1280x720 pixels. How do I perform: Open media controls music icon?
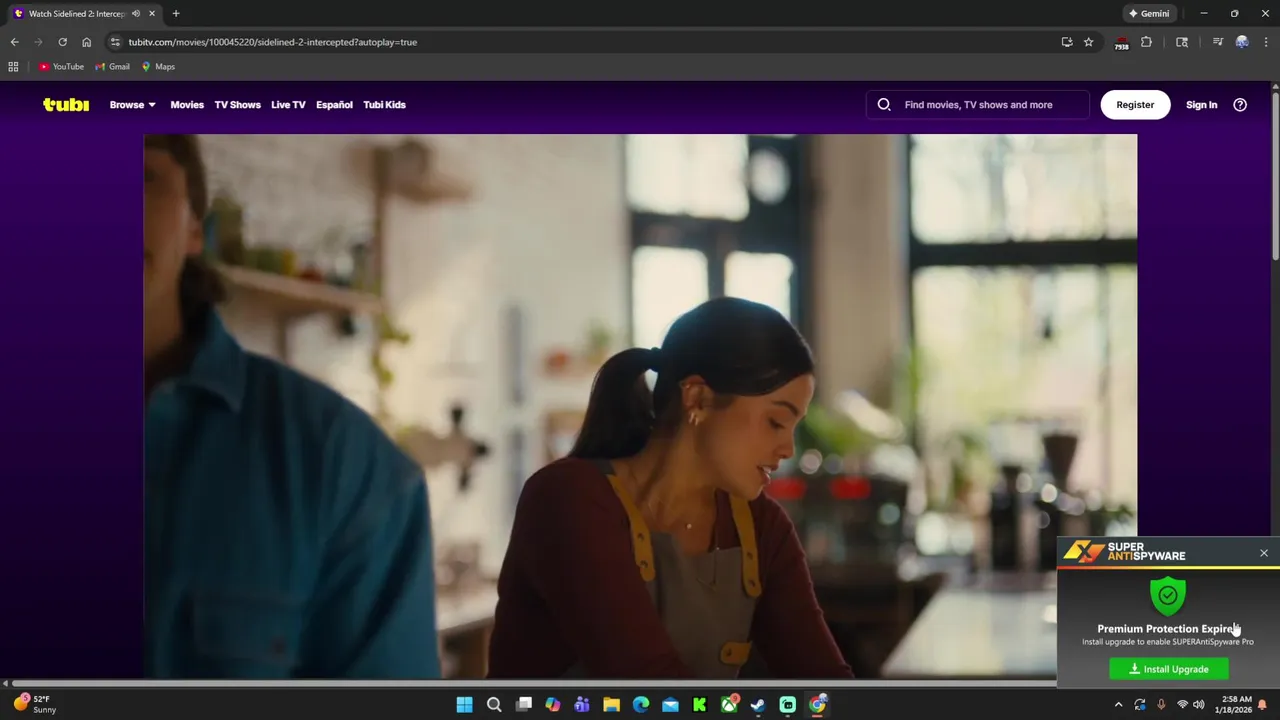1217,42
